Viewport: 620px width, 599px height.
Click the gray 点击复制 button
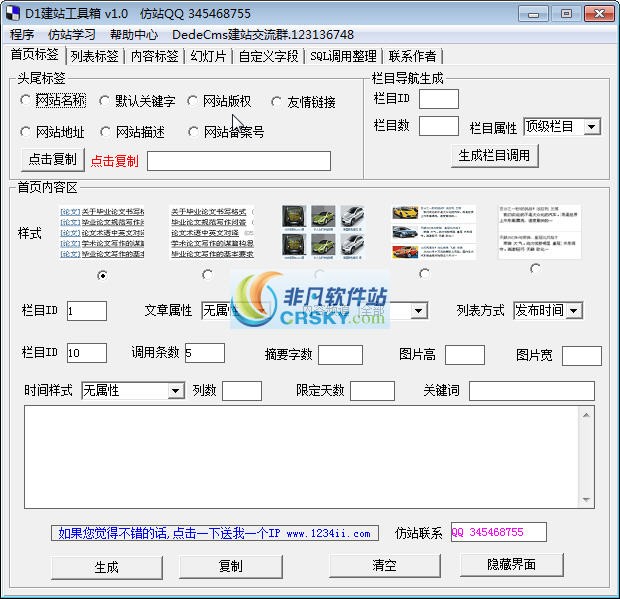(x=53, y=159)
